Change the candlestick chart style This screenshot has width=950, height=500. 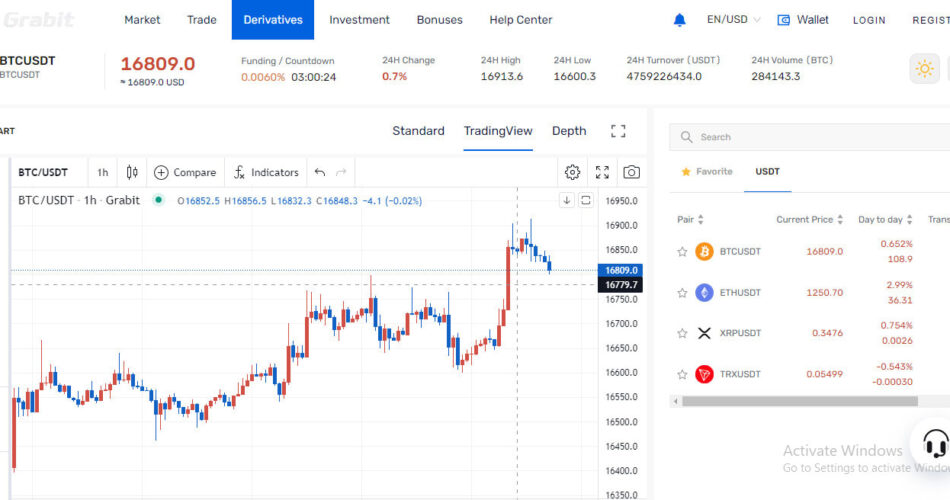[x=132, y=172]
